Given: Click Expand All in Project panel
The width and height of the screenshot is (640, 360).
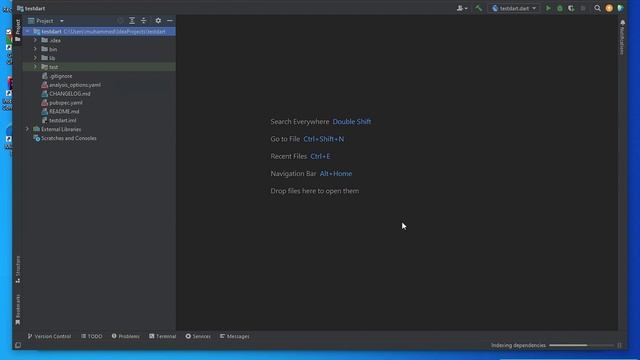Looking at the screenshot, I should click(132, 21).
